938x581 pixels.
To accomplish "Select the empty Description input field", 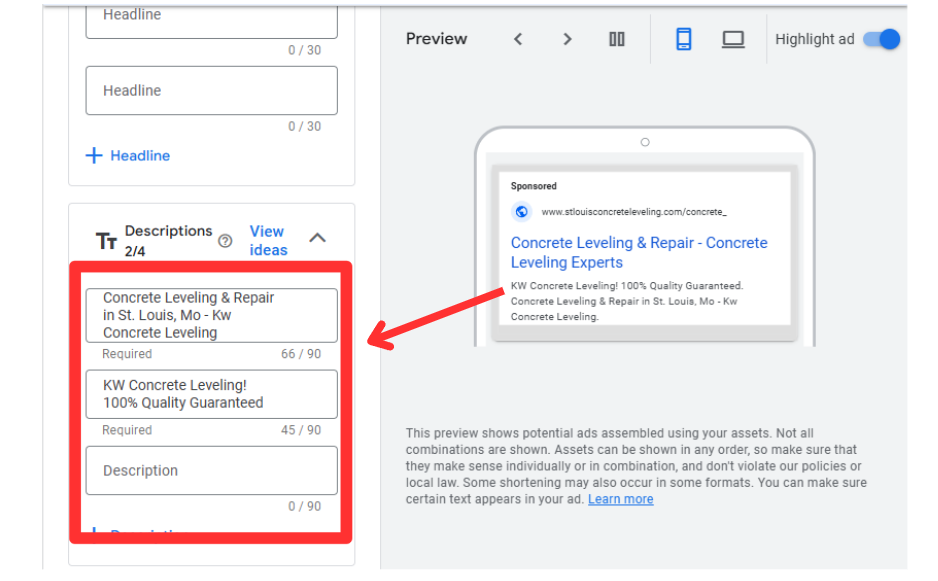I will 212,470.
